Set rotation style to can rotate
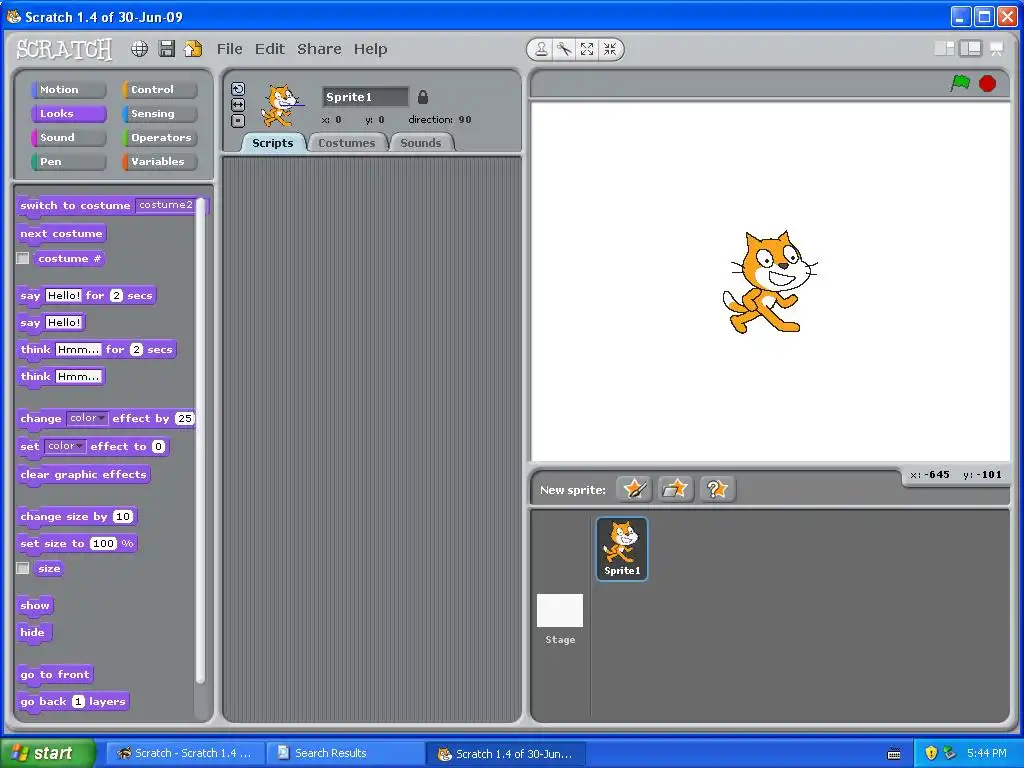Image resolution: width=1024 pixels, height=768 pixels. coord(238,89)
